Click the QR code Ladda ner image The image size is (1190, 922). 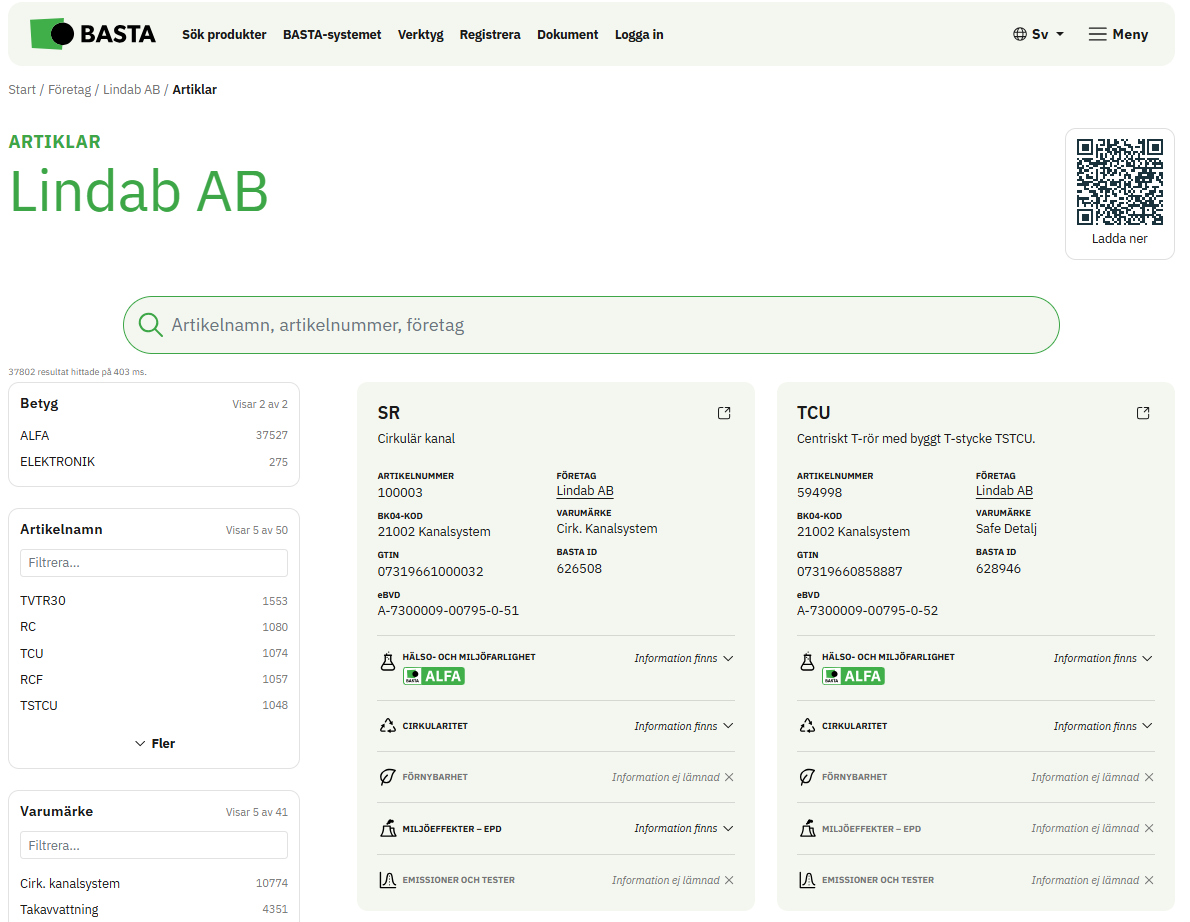(1119, 182)
